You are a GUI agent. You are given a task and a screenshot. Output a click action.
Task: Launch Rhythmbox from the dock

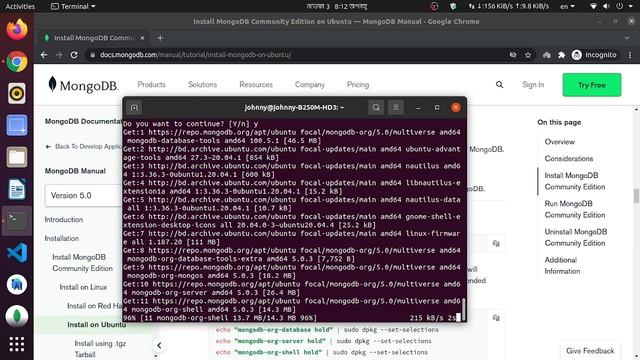17,94
